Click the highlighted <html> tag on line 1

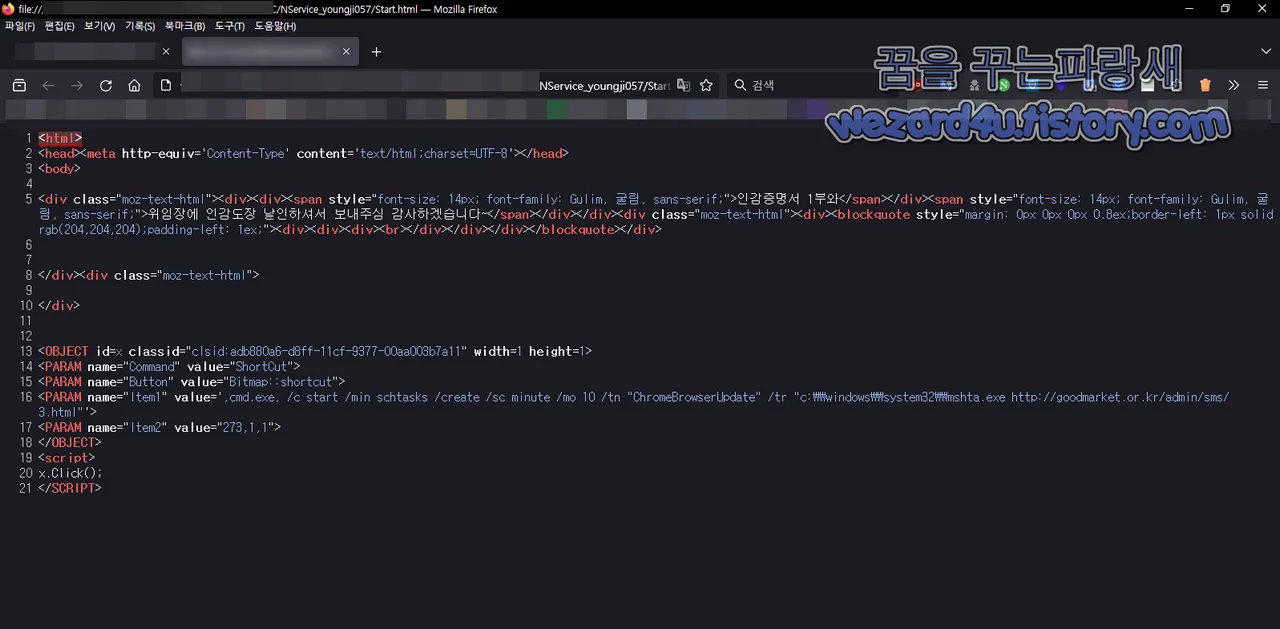pyautogui.click(x=60, y=138)
